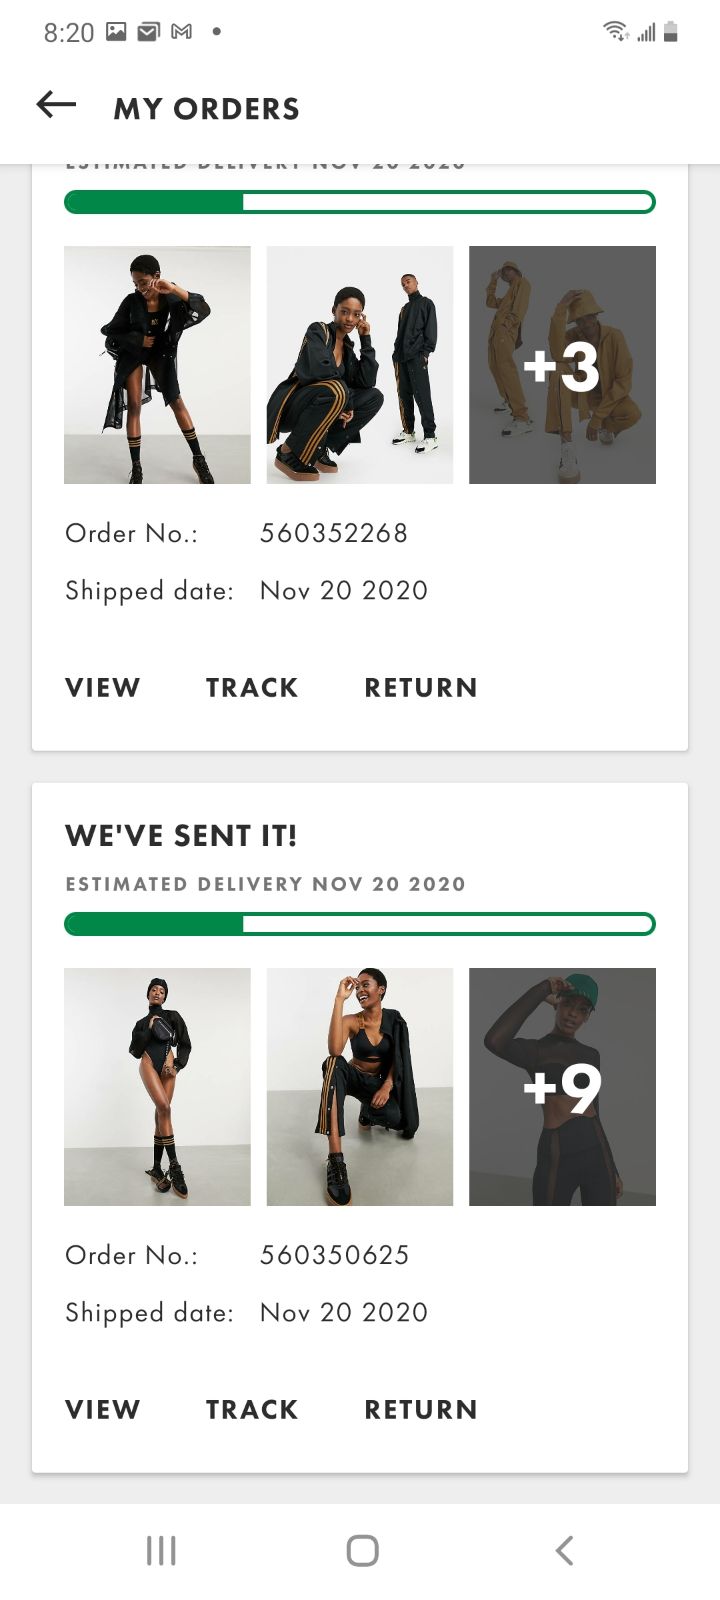
Task: Select the black sheer jacket product photo
Action: (157, 365)
